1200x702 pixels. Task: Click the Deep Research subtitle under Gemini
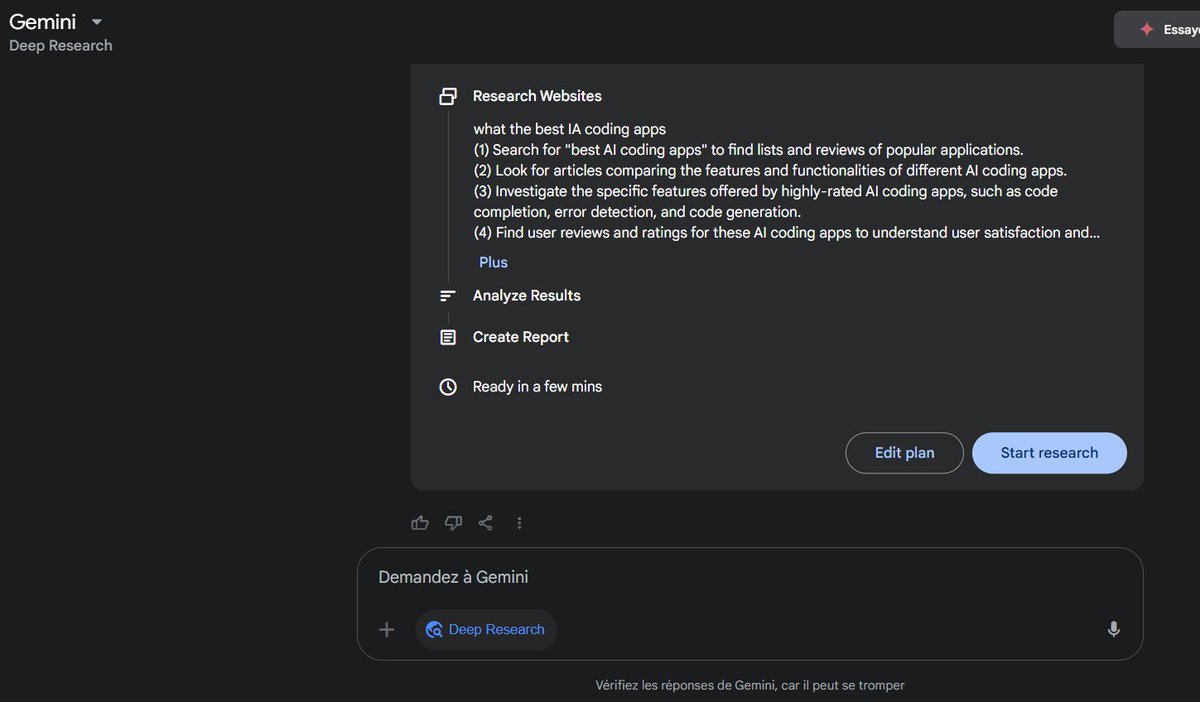[61, 45]
